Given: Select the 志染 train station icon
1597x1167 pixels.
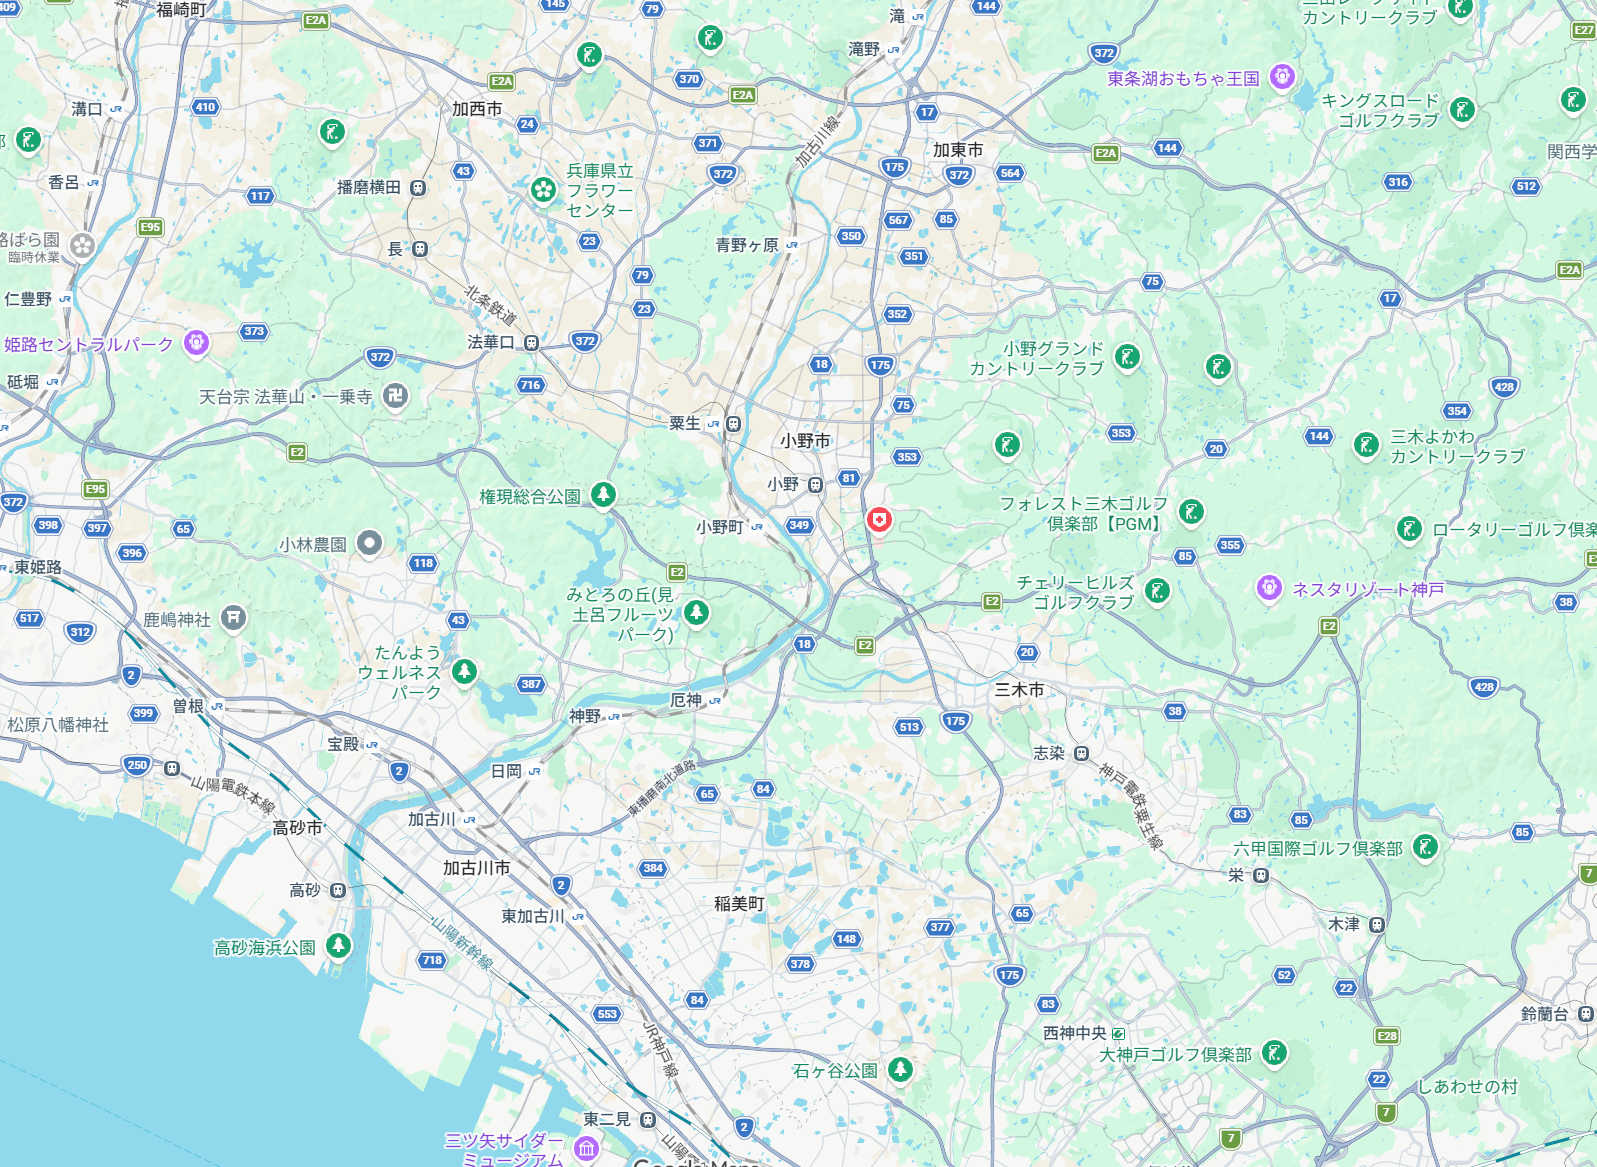Looking at the screenshot, I should coord(1081,753).
